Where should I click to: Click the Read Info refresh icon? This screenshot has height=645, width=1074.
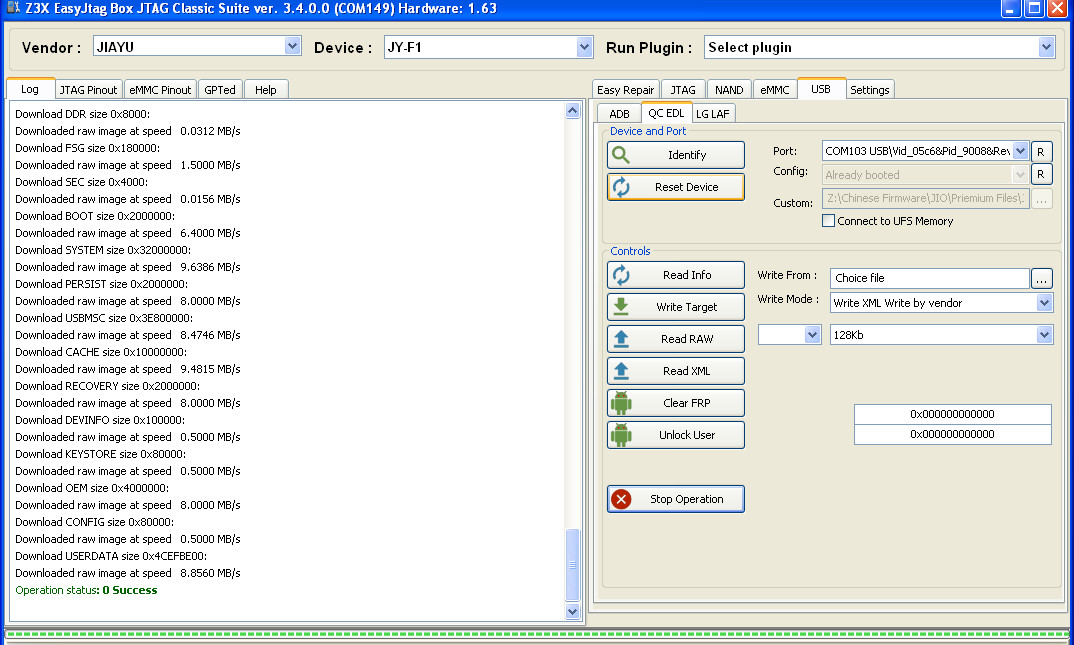coord(621,275)
